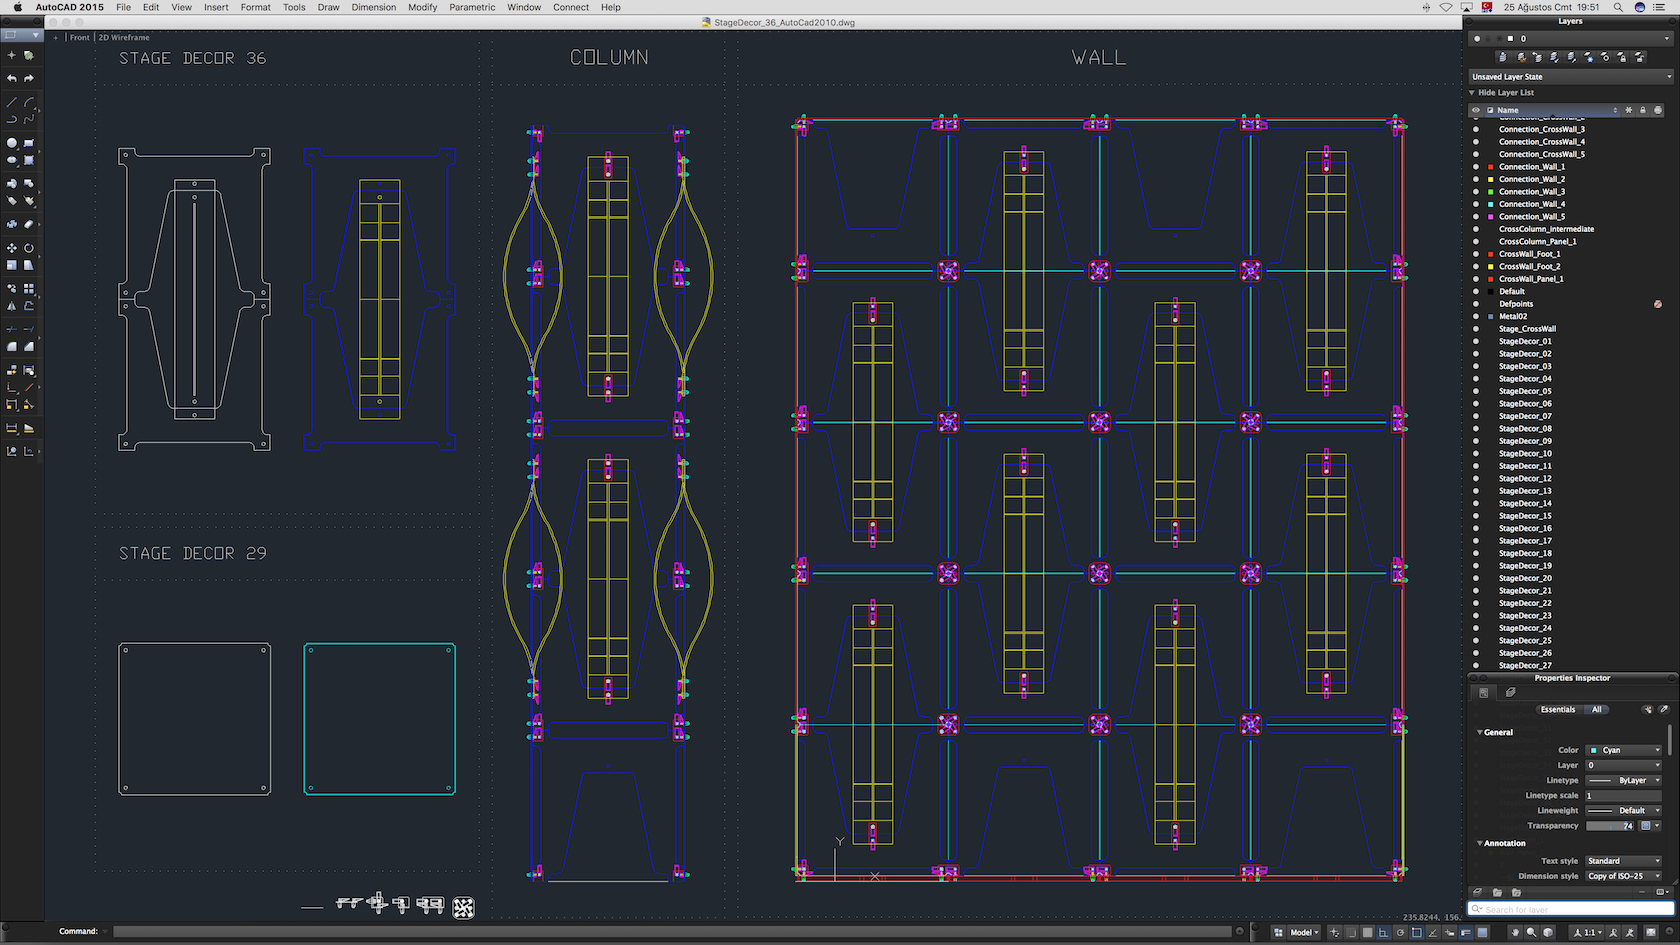Click the Undo arrow in toolbar
The height and width of the screenshot is (945, 1680).
pyautogui.click(x=12, y=78)
